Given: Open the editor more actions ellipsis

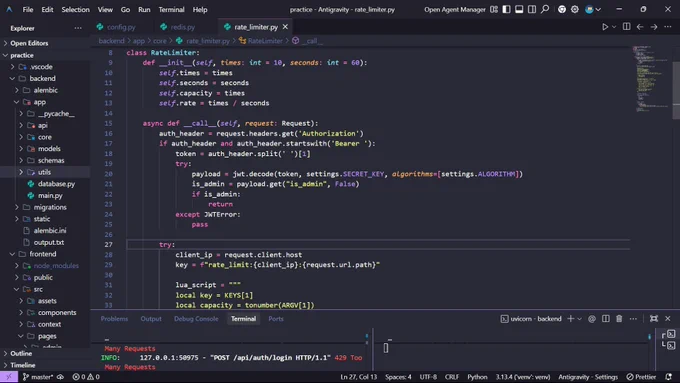Looking at the screenshot, I should coord(668,27).
